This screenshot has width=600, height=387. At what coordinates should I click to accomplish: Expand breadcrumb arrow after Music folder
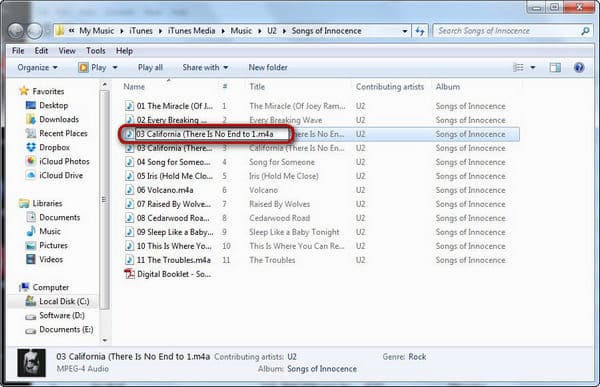point(259,31)
